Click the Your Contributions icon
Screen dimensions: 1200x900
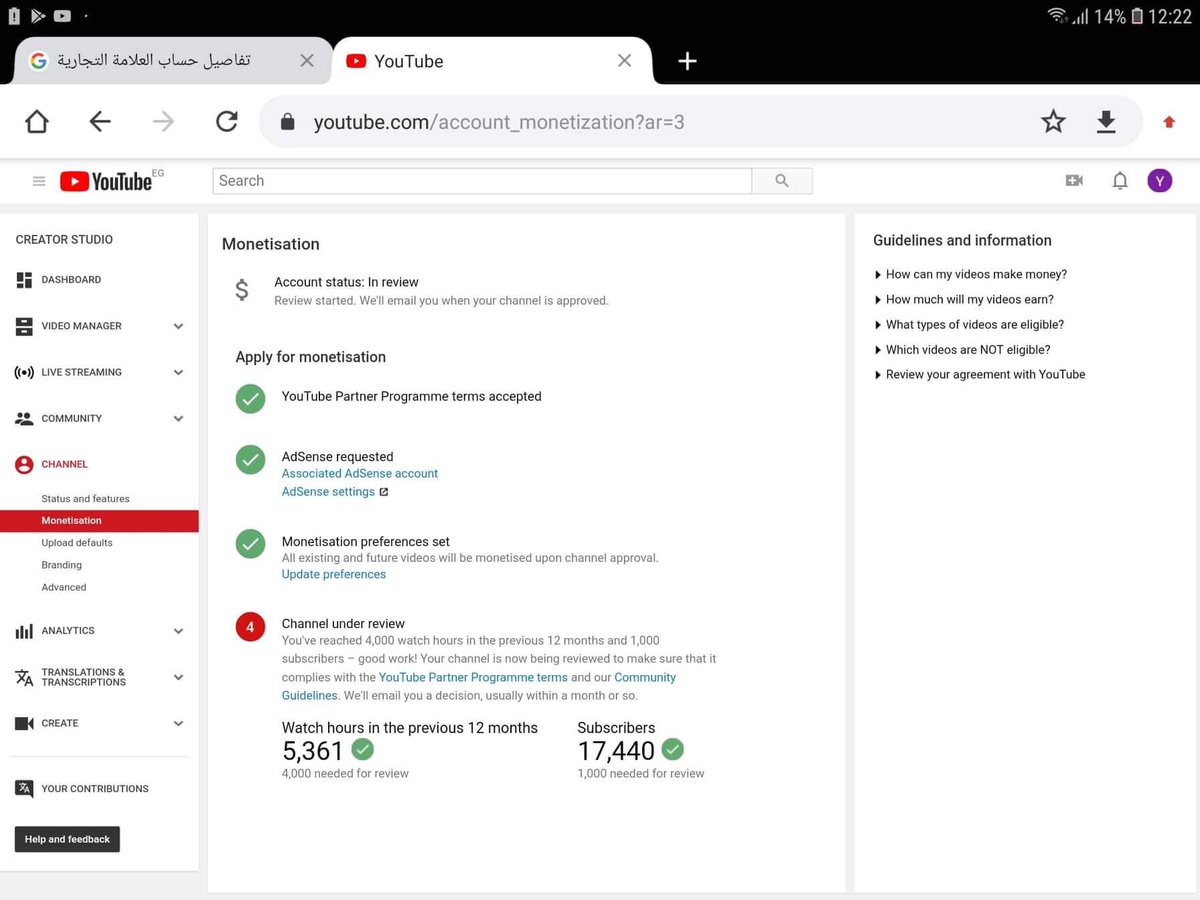click(24, 788)
